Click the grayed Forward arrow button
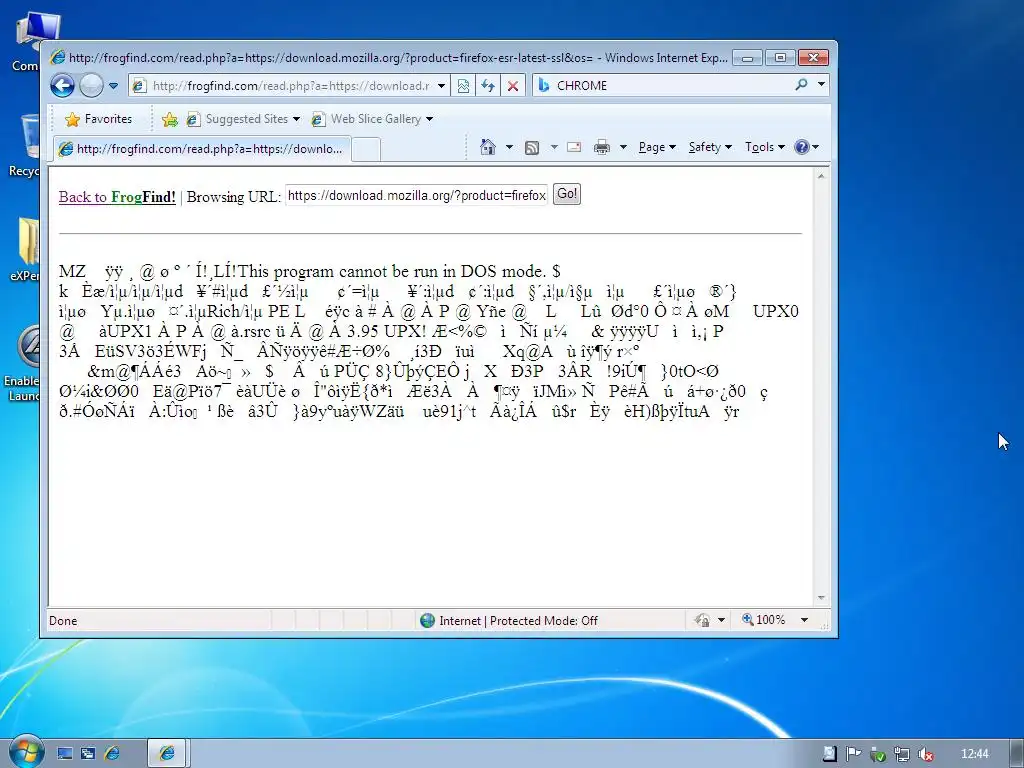Image resolution: width=1024 pixels, height=768 pixels. (91, 86)
